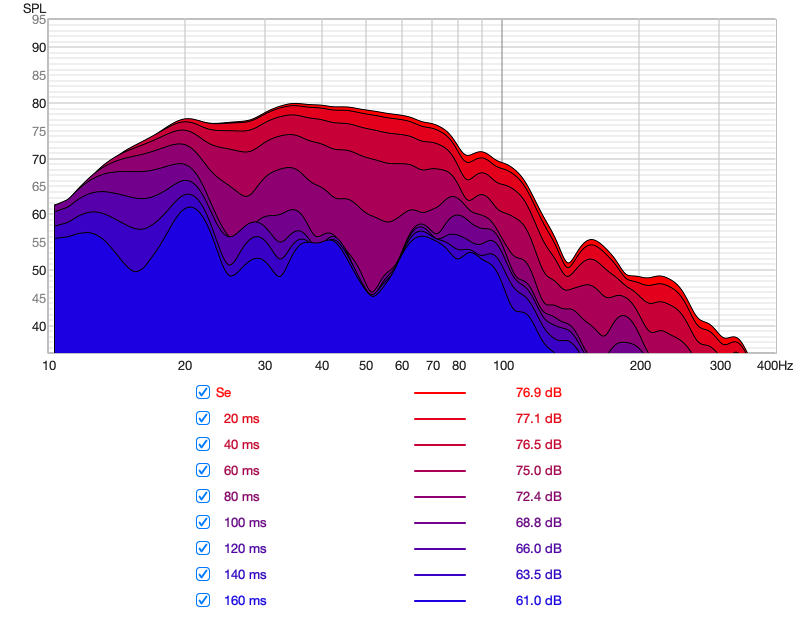
Task: Untick the 80 ms checkbox
Action: pyautogui.click(x=203, y=496)
